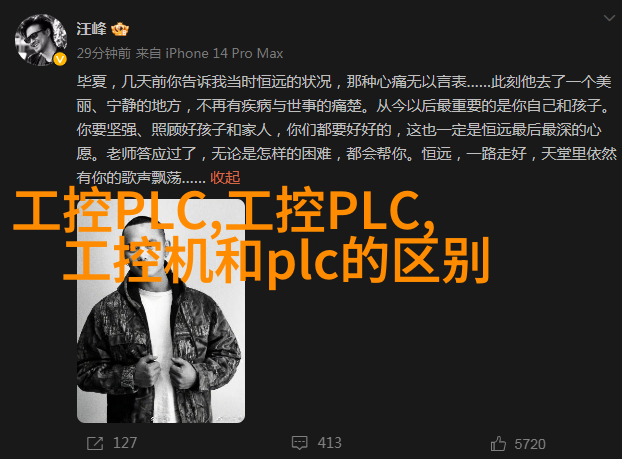Click the like count 5720
Screen dimensions: 622x459
[x=530, y=444]
